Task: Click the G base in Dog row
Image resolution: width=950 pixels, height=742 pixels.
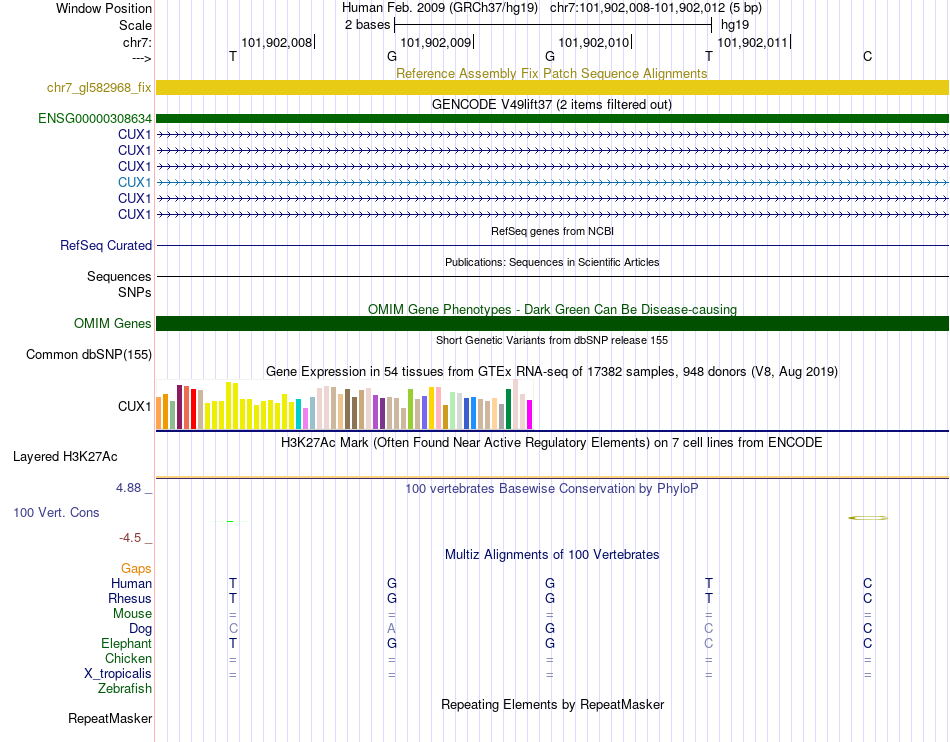Action: coord(550,629)
